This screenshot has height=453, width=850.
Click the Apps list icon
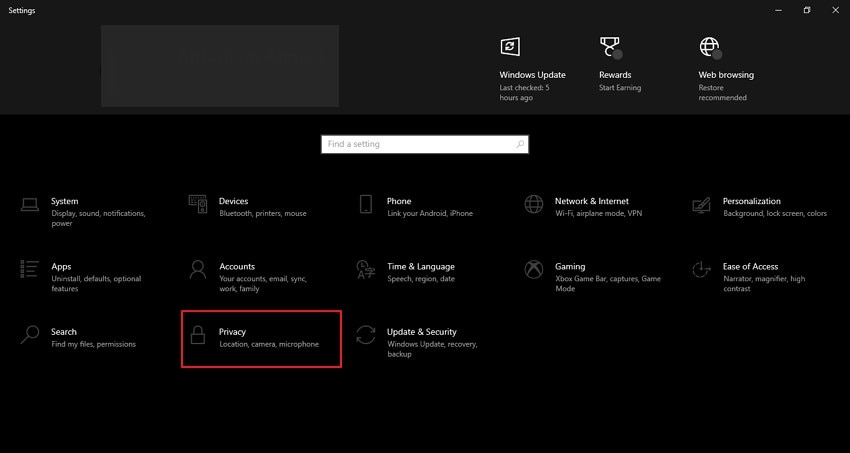click(30, 269)
